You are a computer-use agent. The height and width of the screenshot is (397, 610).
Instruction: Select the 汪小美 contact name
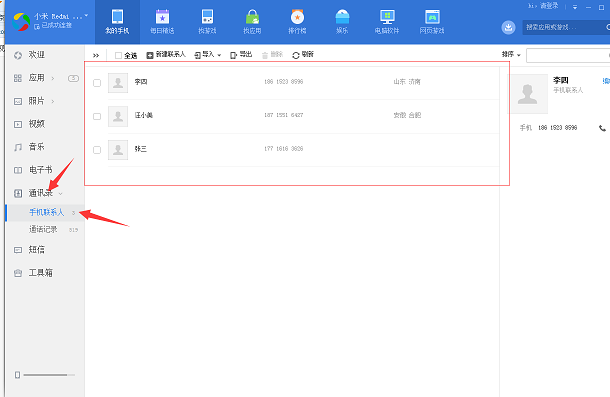[144, 115]
